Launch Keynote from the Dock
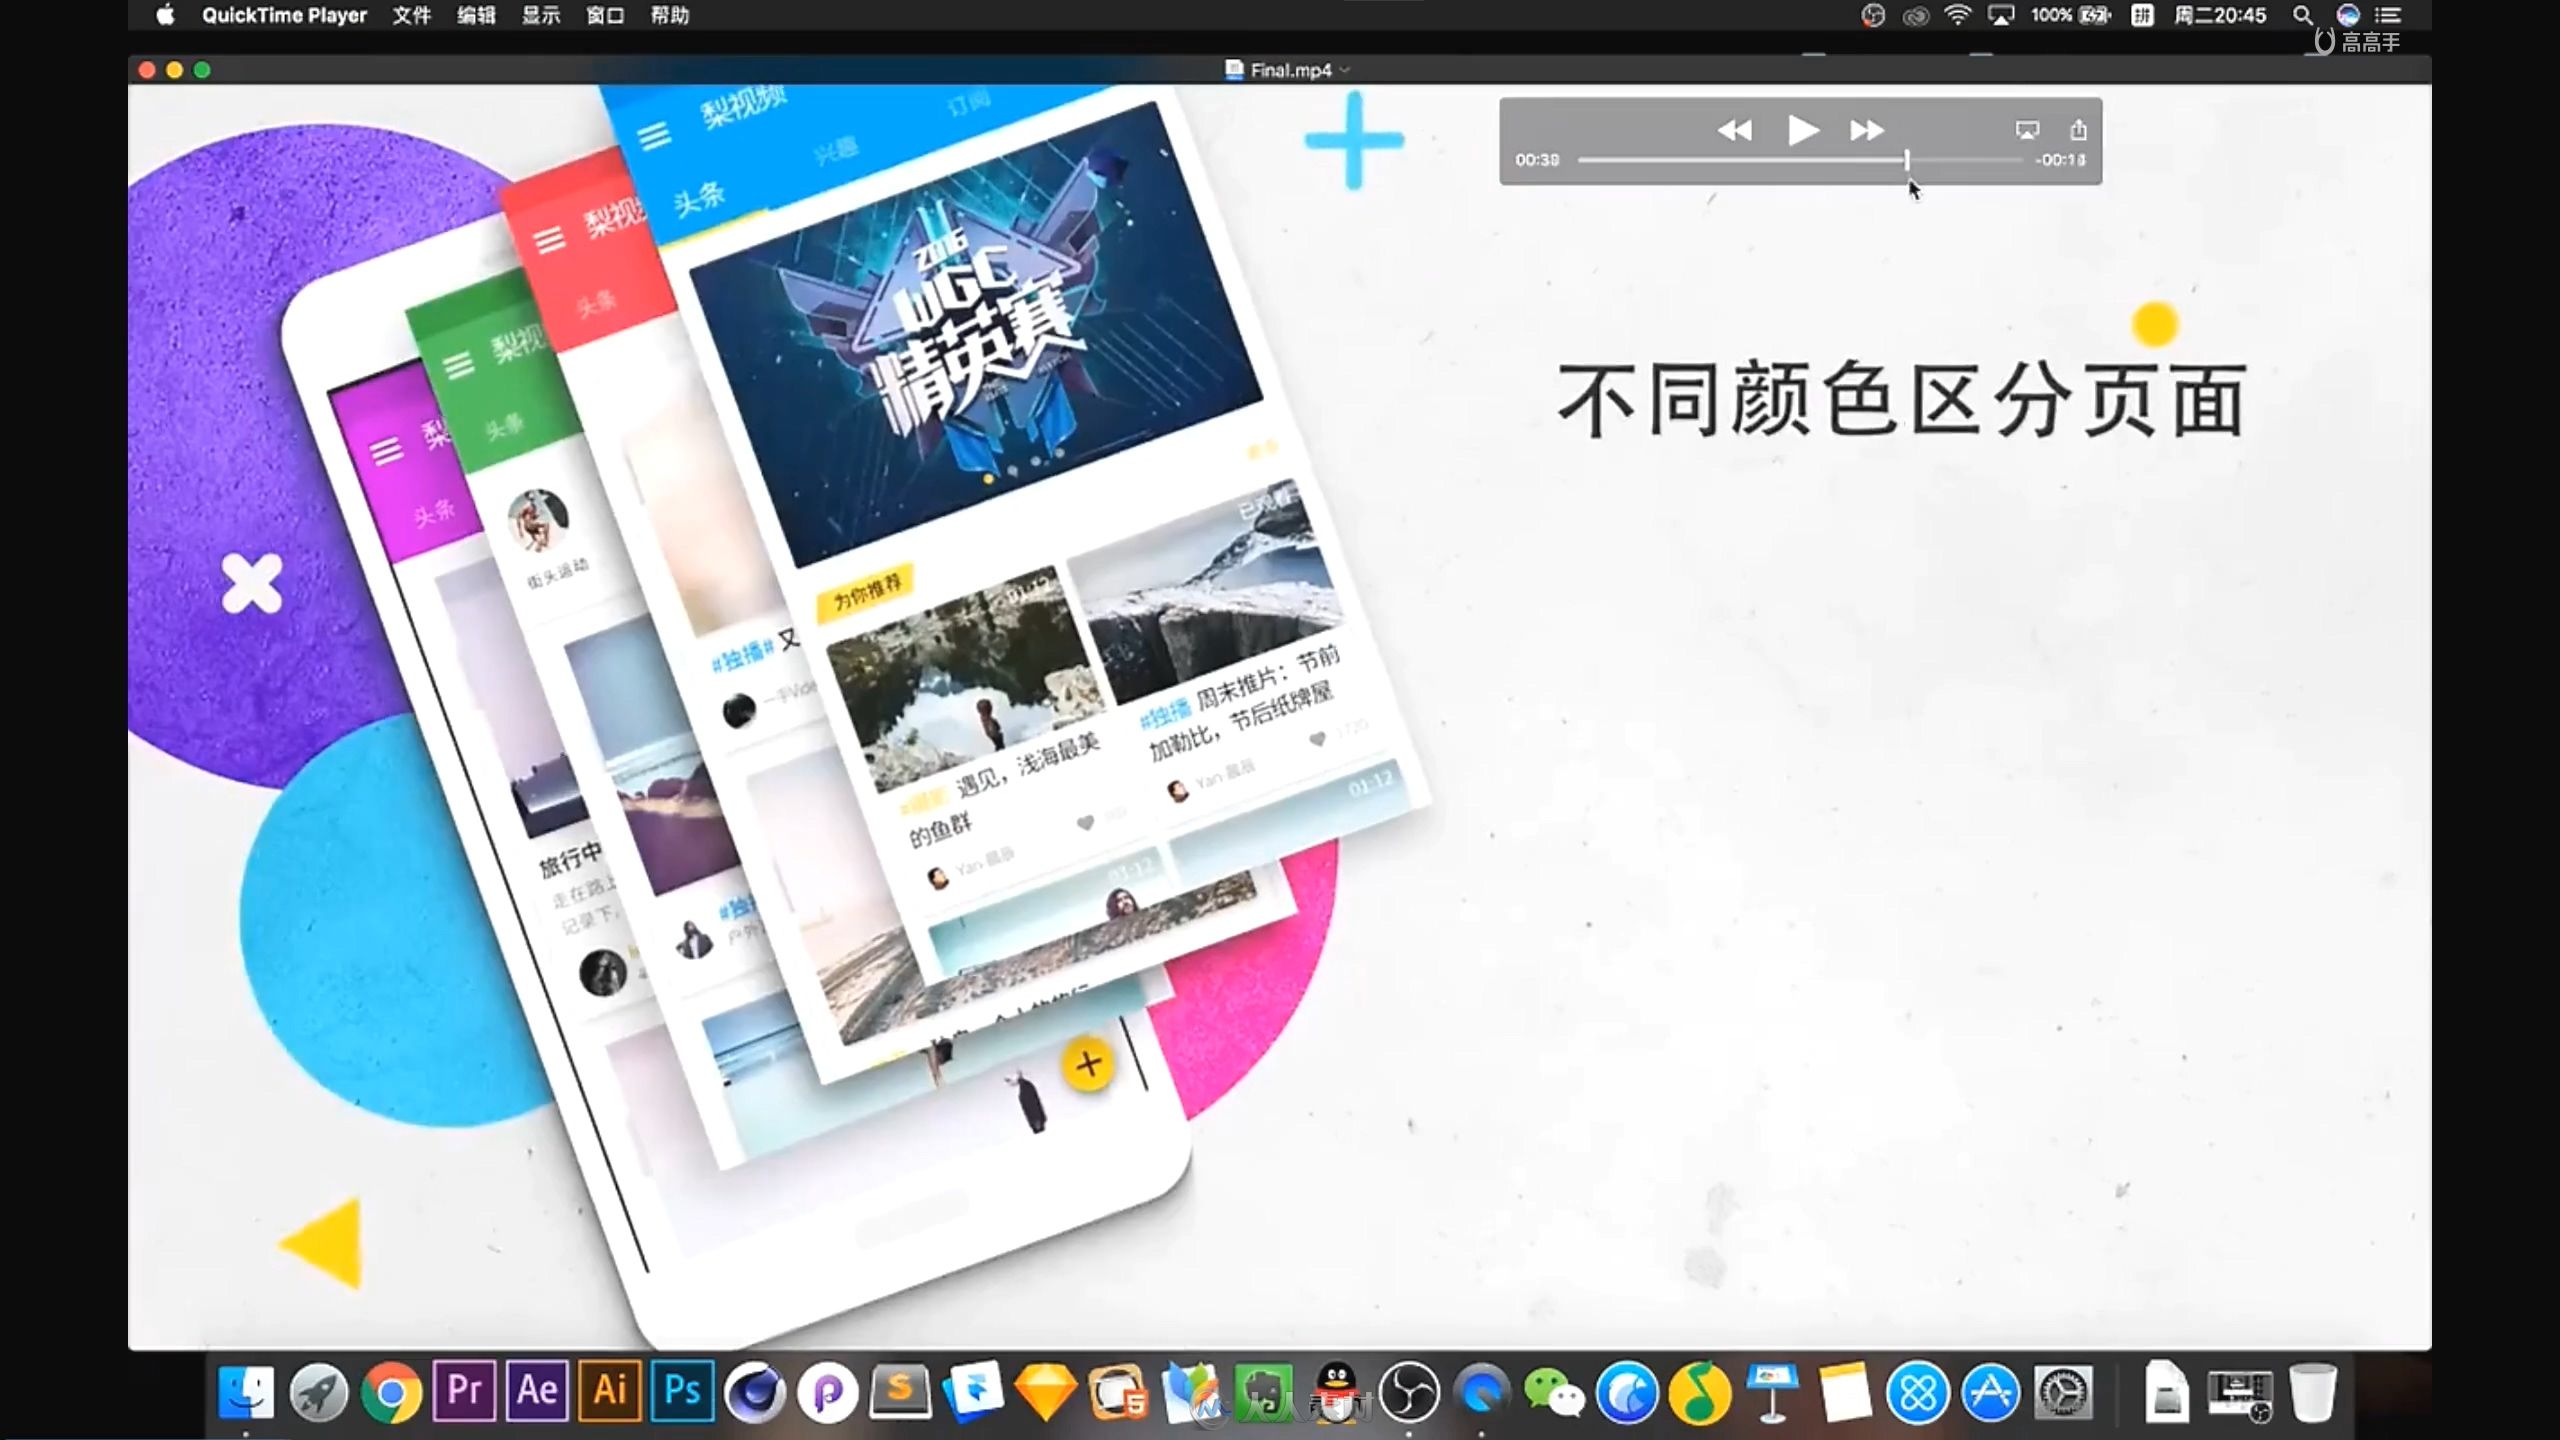Screen dimensions: 2560x1440 coord(1772,1391)
